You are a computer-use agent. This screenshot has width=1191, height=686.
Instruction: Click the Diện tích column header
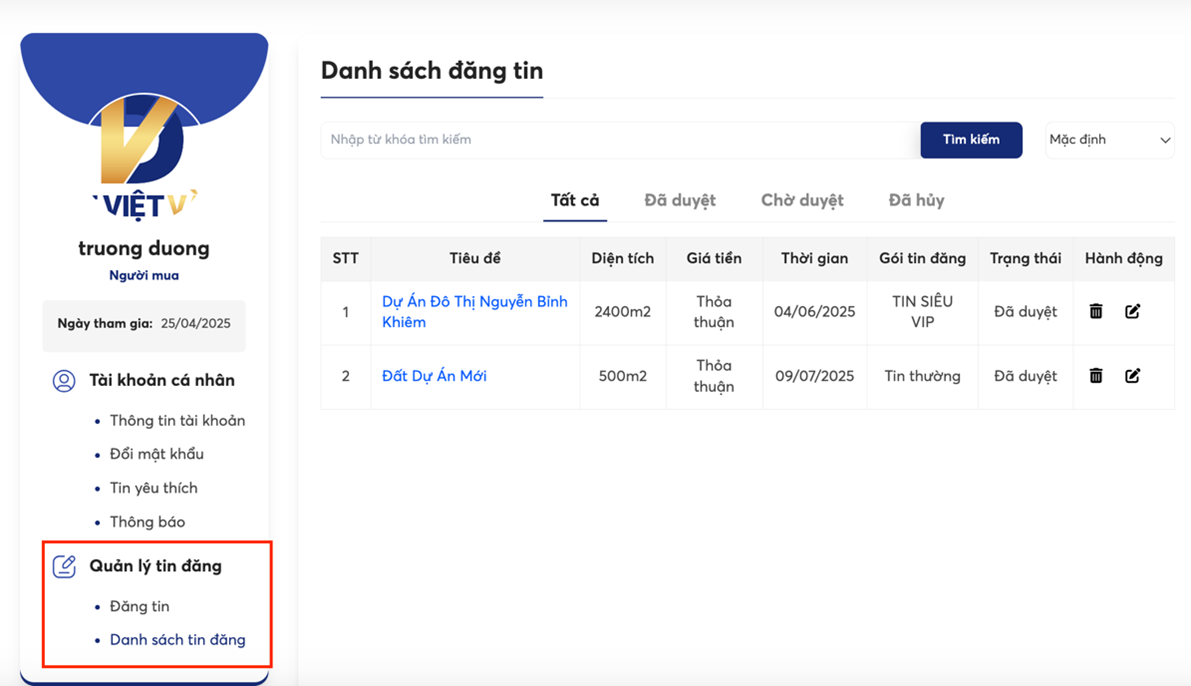pos(623,258)
